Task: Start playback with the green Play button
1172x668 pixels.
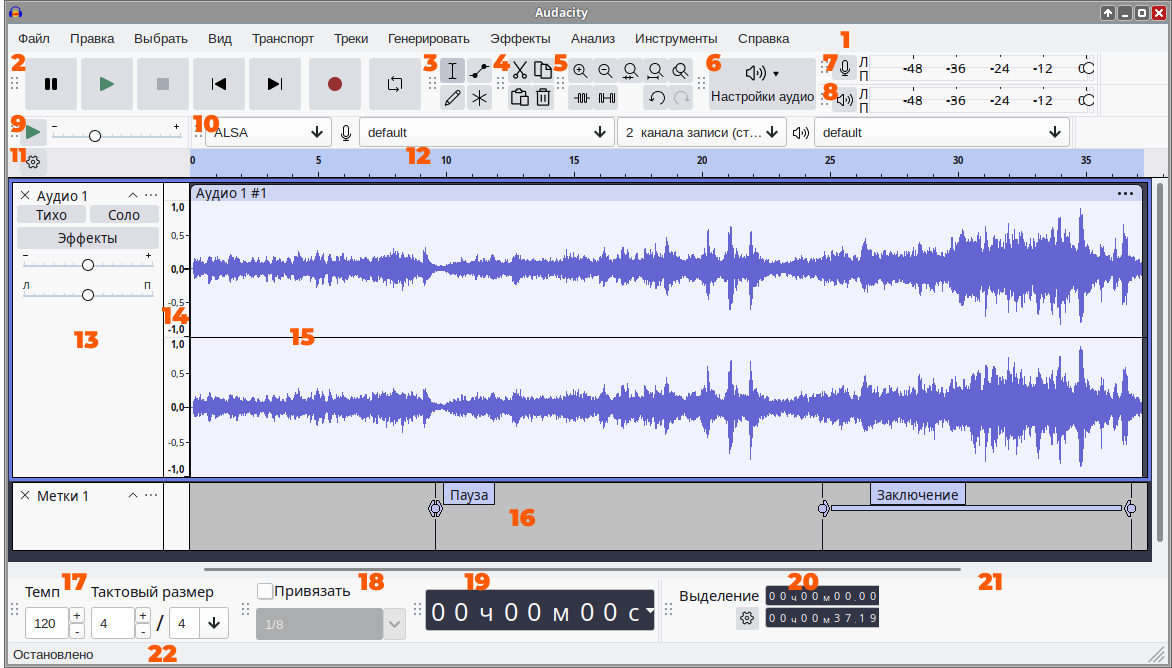Action: pyautogui.click(x=107, y=84)
